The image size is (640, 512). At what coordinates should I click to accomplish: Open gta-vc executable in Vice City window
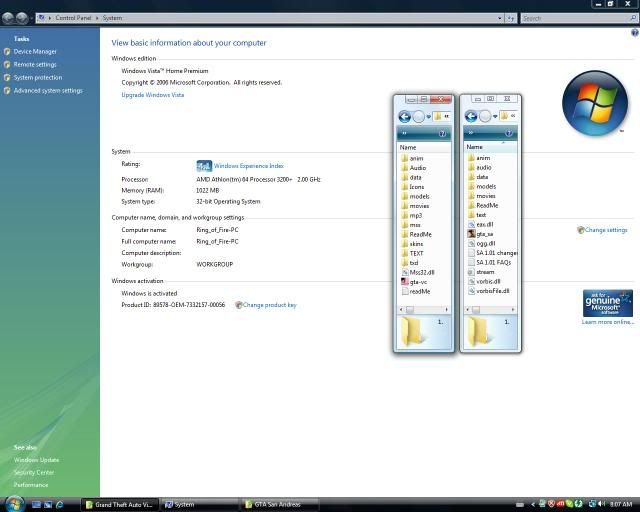click(414, 282)
